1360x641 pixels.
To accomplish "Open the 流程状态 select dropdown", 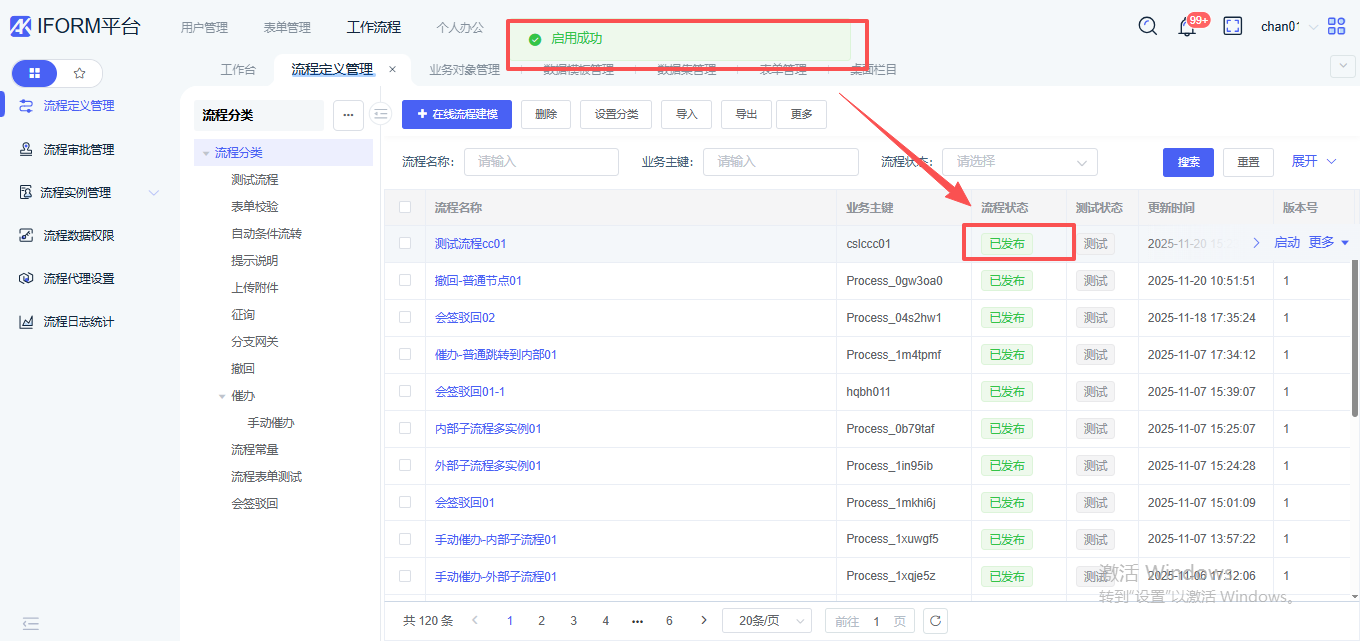I will 1019,162.
